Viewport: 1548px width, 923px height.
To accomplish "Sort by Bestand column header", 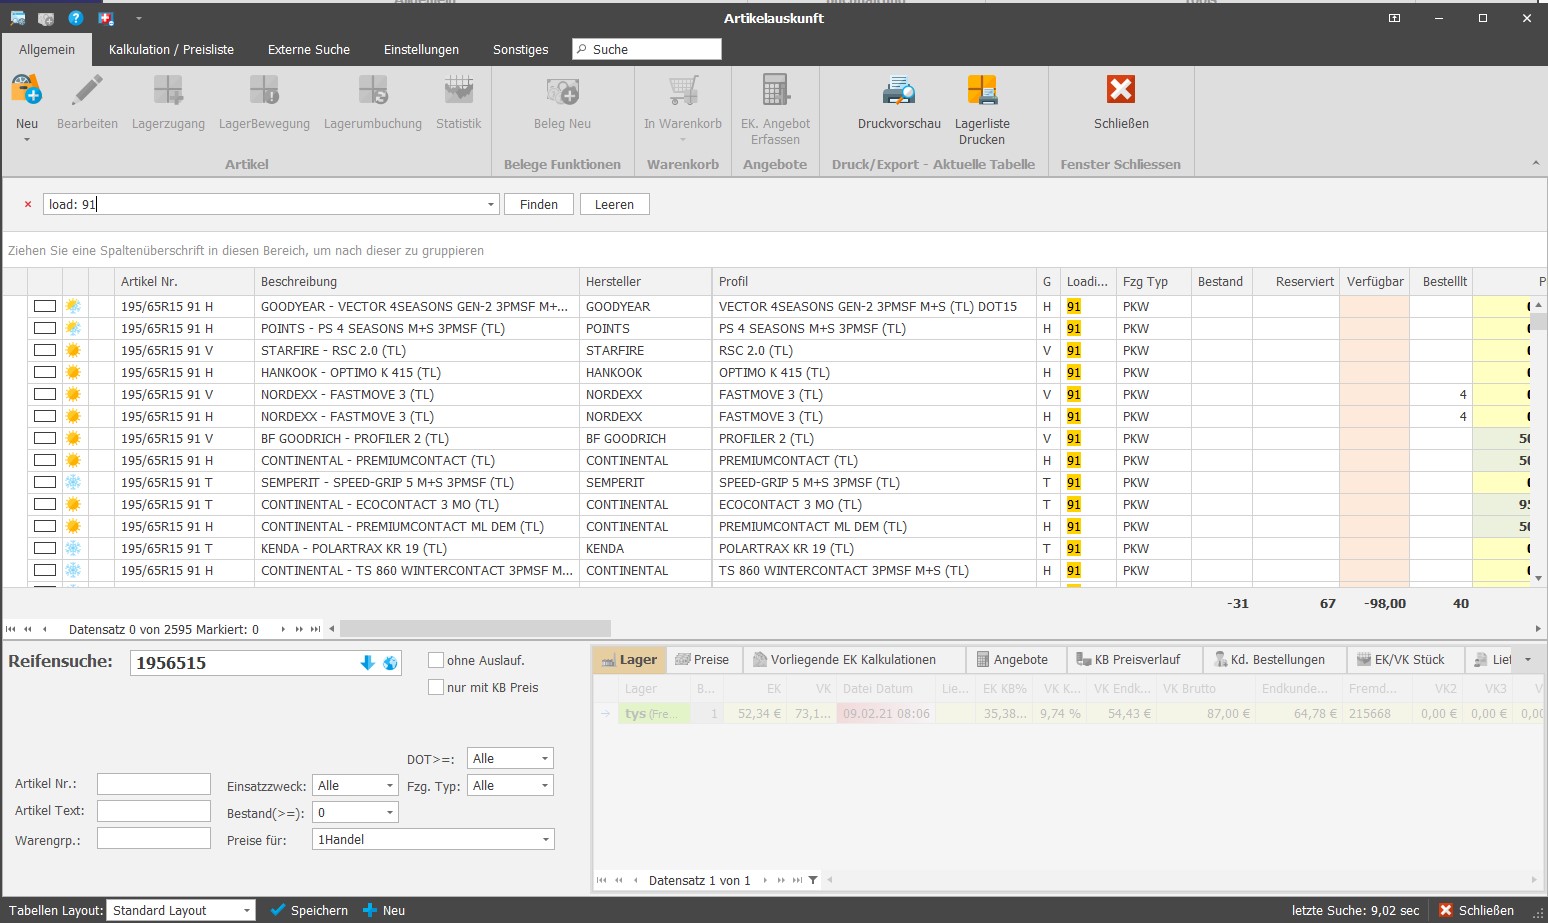I will 1221,281.
